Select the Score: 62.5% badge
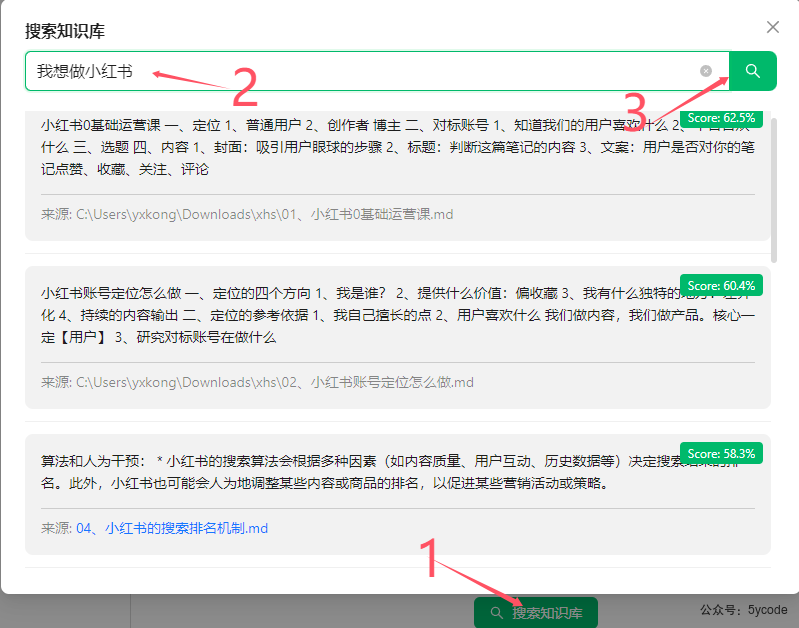Viewport: 799px width, 628px height. (x=721, y=118)
